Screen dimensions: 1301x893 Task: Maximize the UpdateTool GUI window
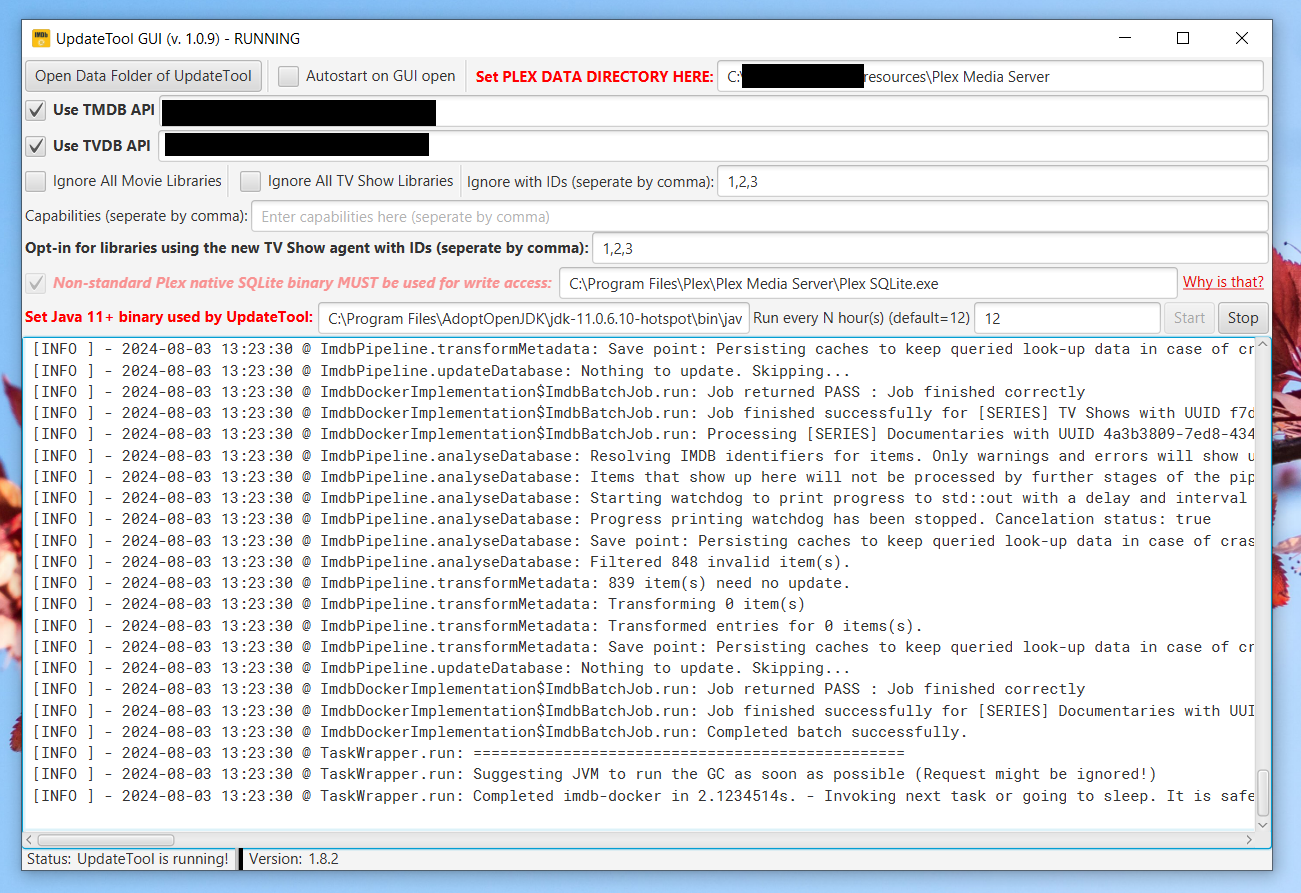(x=1183, y=39)
